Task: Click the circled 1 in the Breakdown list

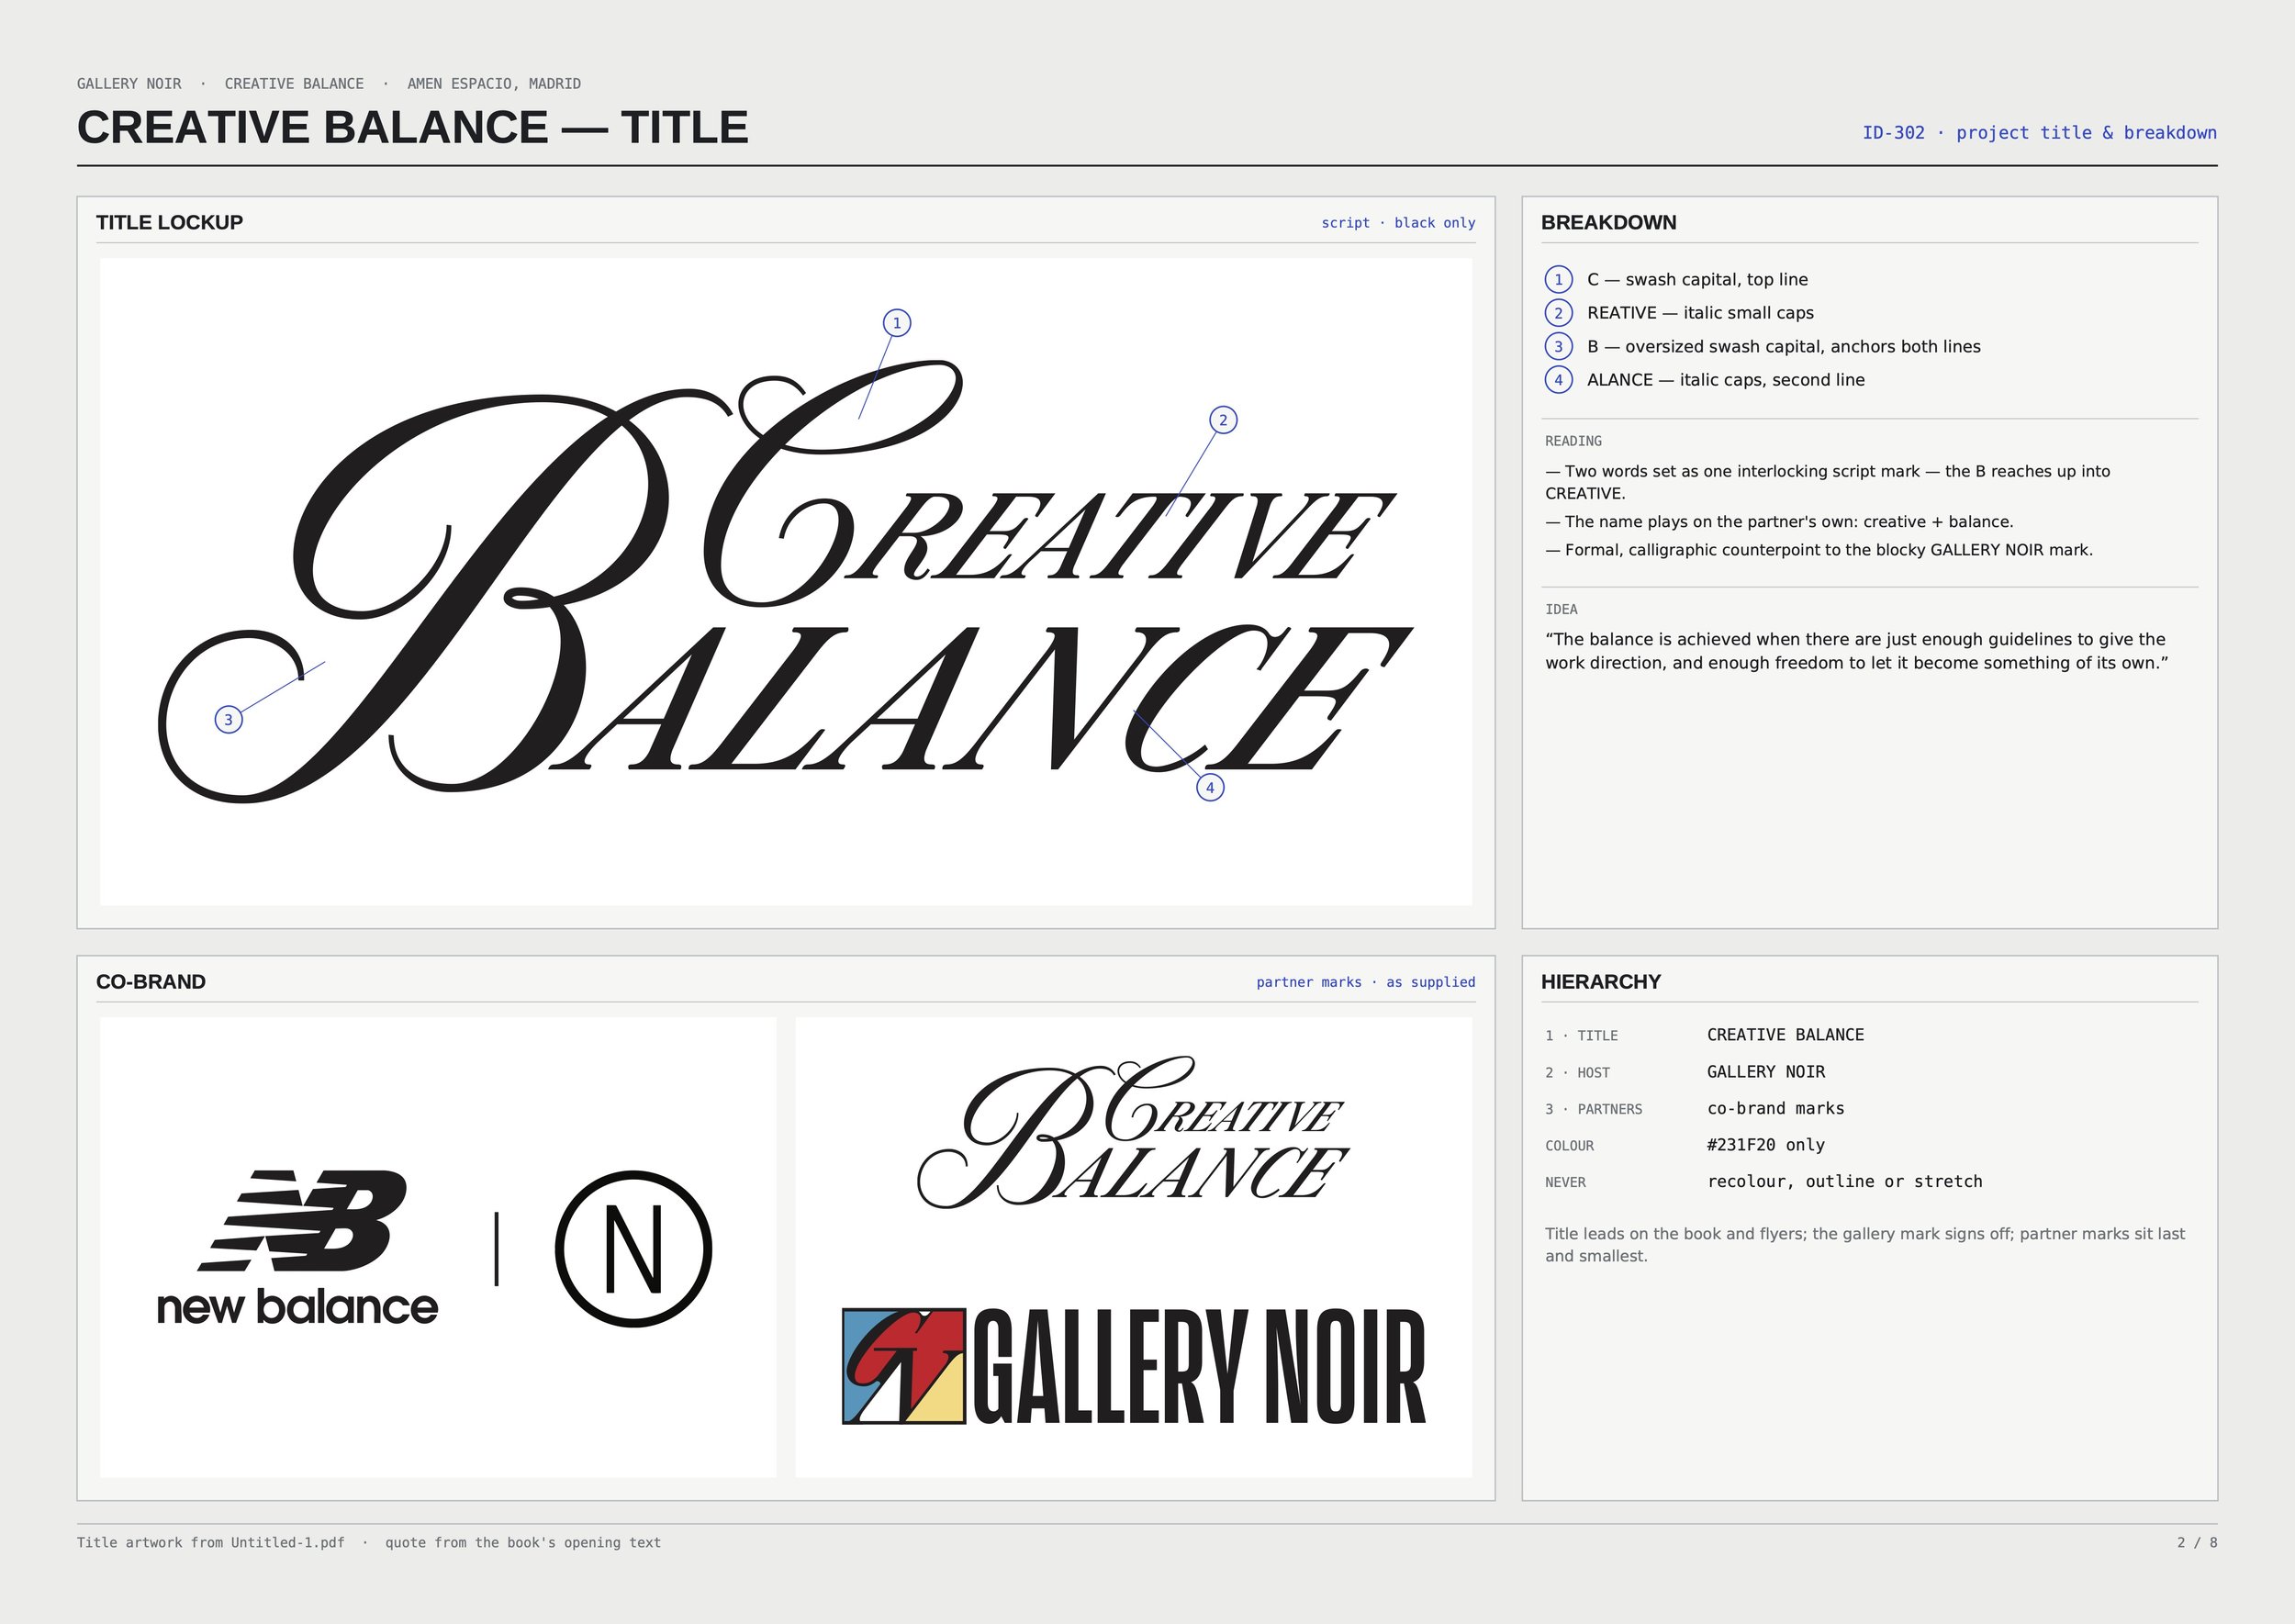Action: (1558, 280)
